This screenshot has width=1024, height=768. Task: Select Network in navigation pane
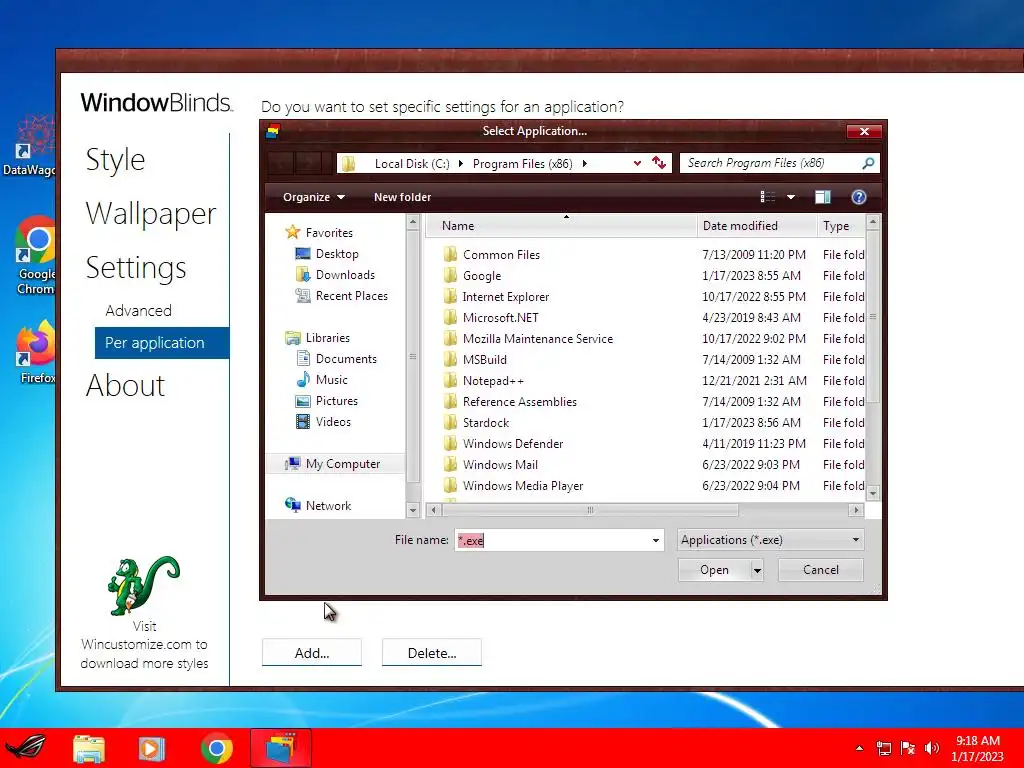[328, 505]
